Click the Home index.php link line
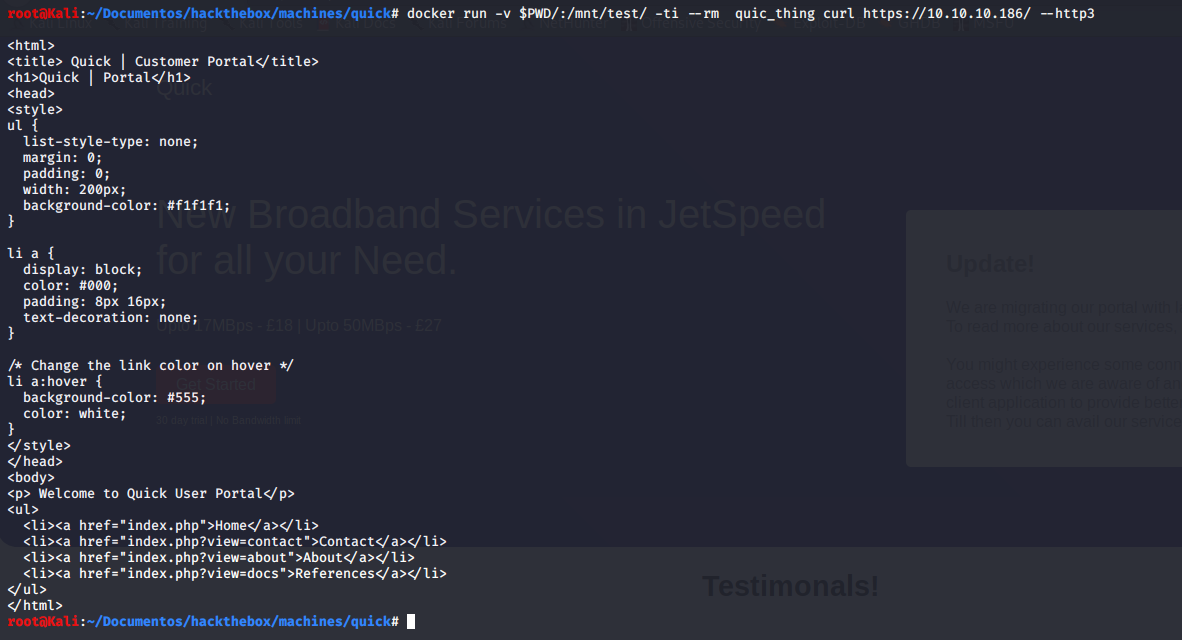The width and height of the screenshot is (1182, 640). (x=170, y=526)
